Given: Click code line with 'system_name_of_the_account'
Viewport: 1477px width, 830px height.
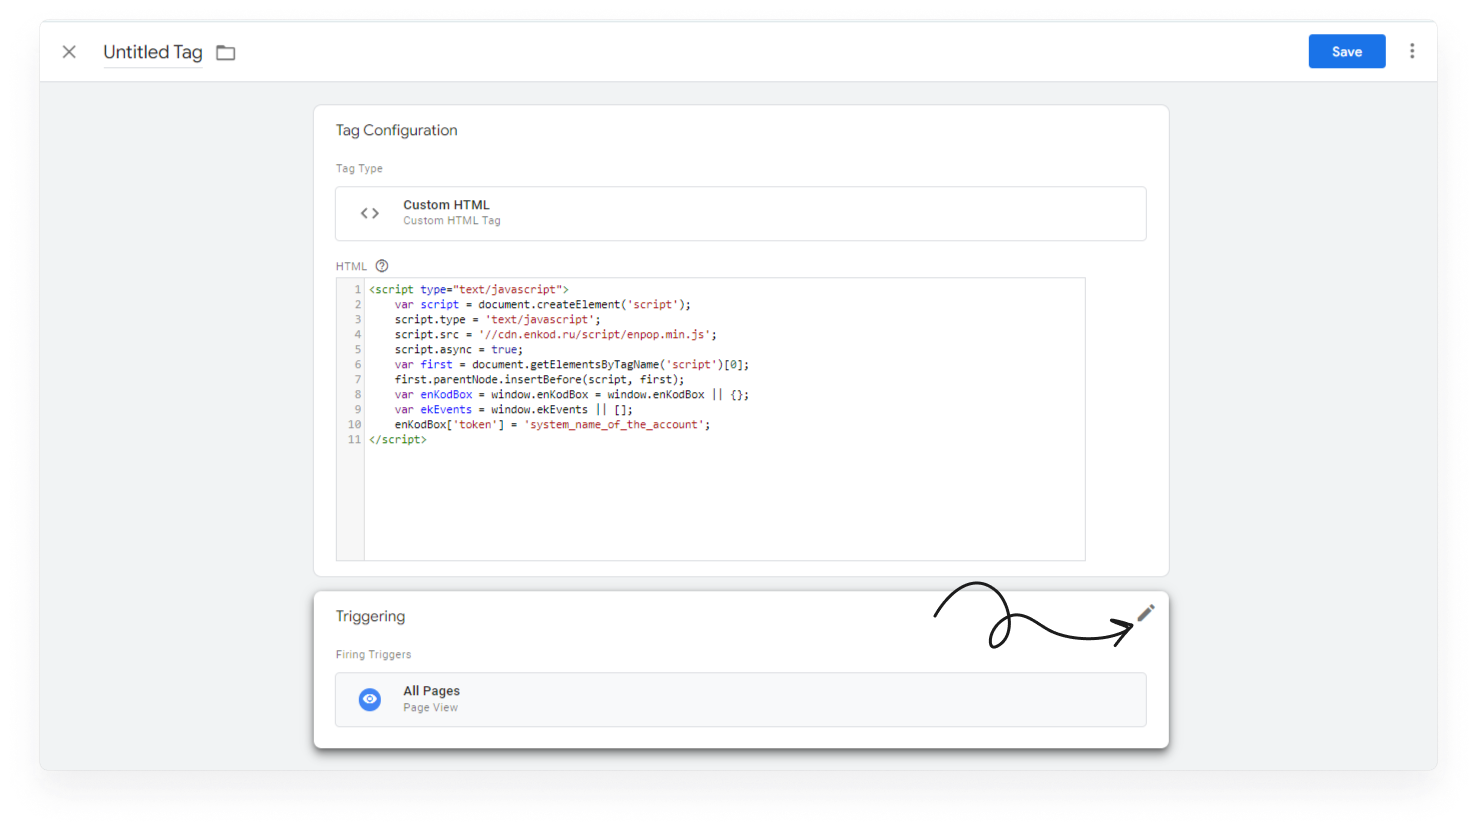Looking at the screenshot, I should 552,424.
